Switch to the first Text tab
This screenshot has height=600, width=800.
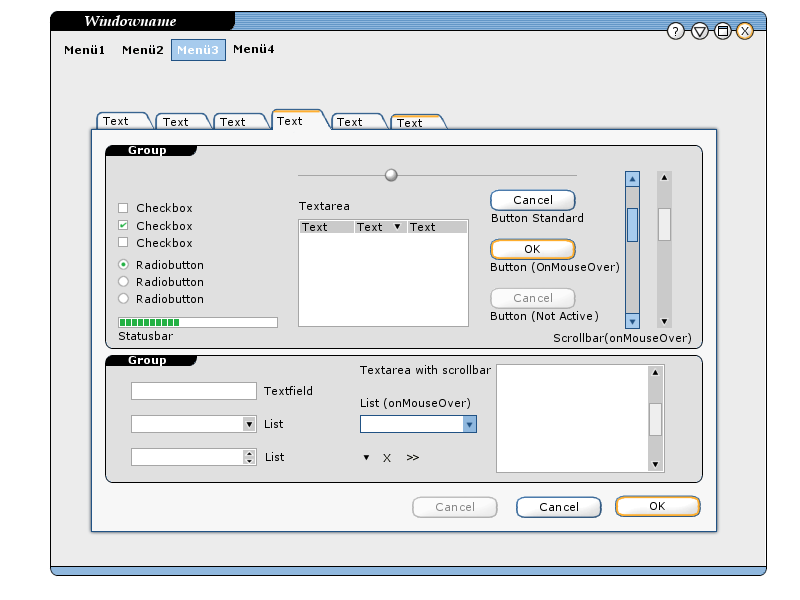point(120,121)
